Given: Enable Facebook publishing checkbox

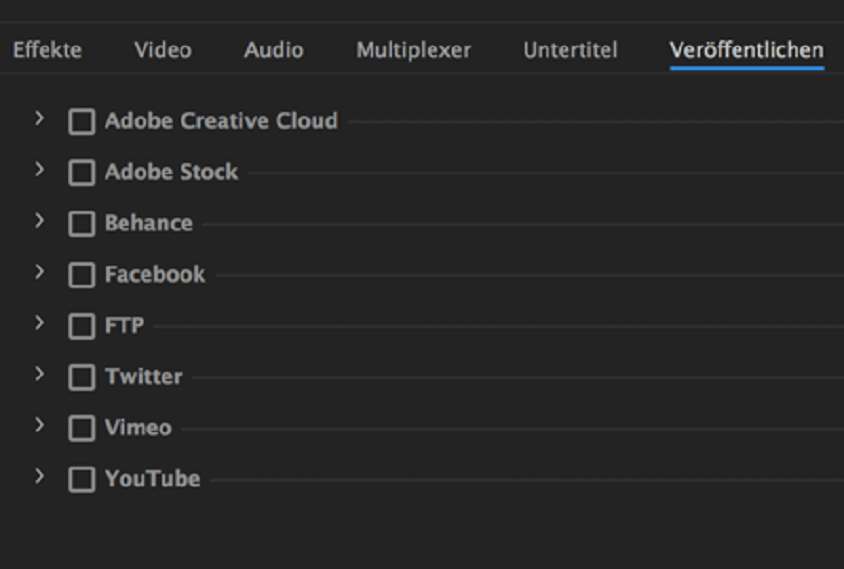Looking at the screenshot, I should click(81, 275).
